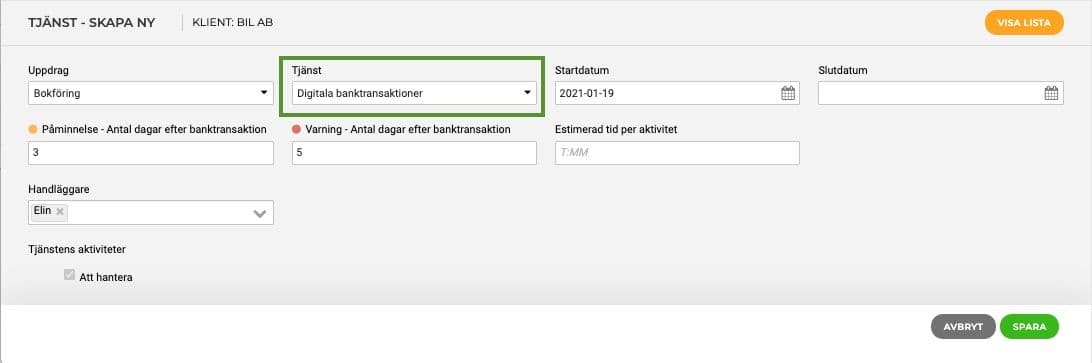Expand the Handläggare chevron dropdown
The width and height of the screenshot is (1092, 363).
tap(260, 214)
